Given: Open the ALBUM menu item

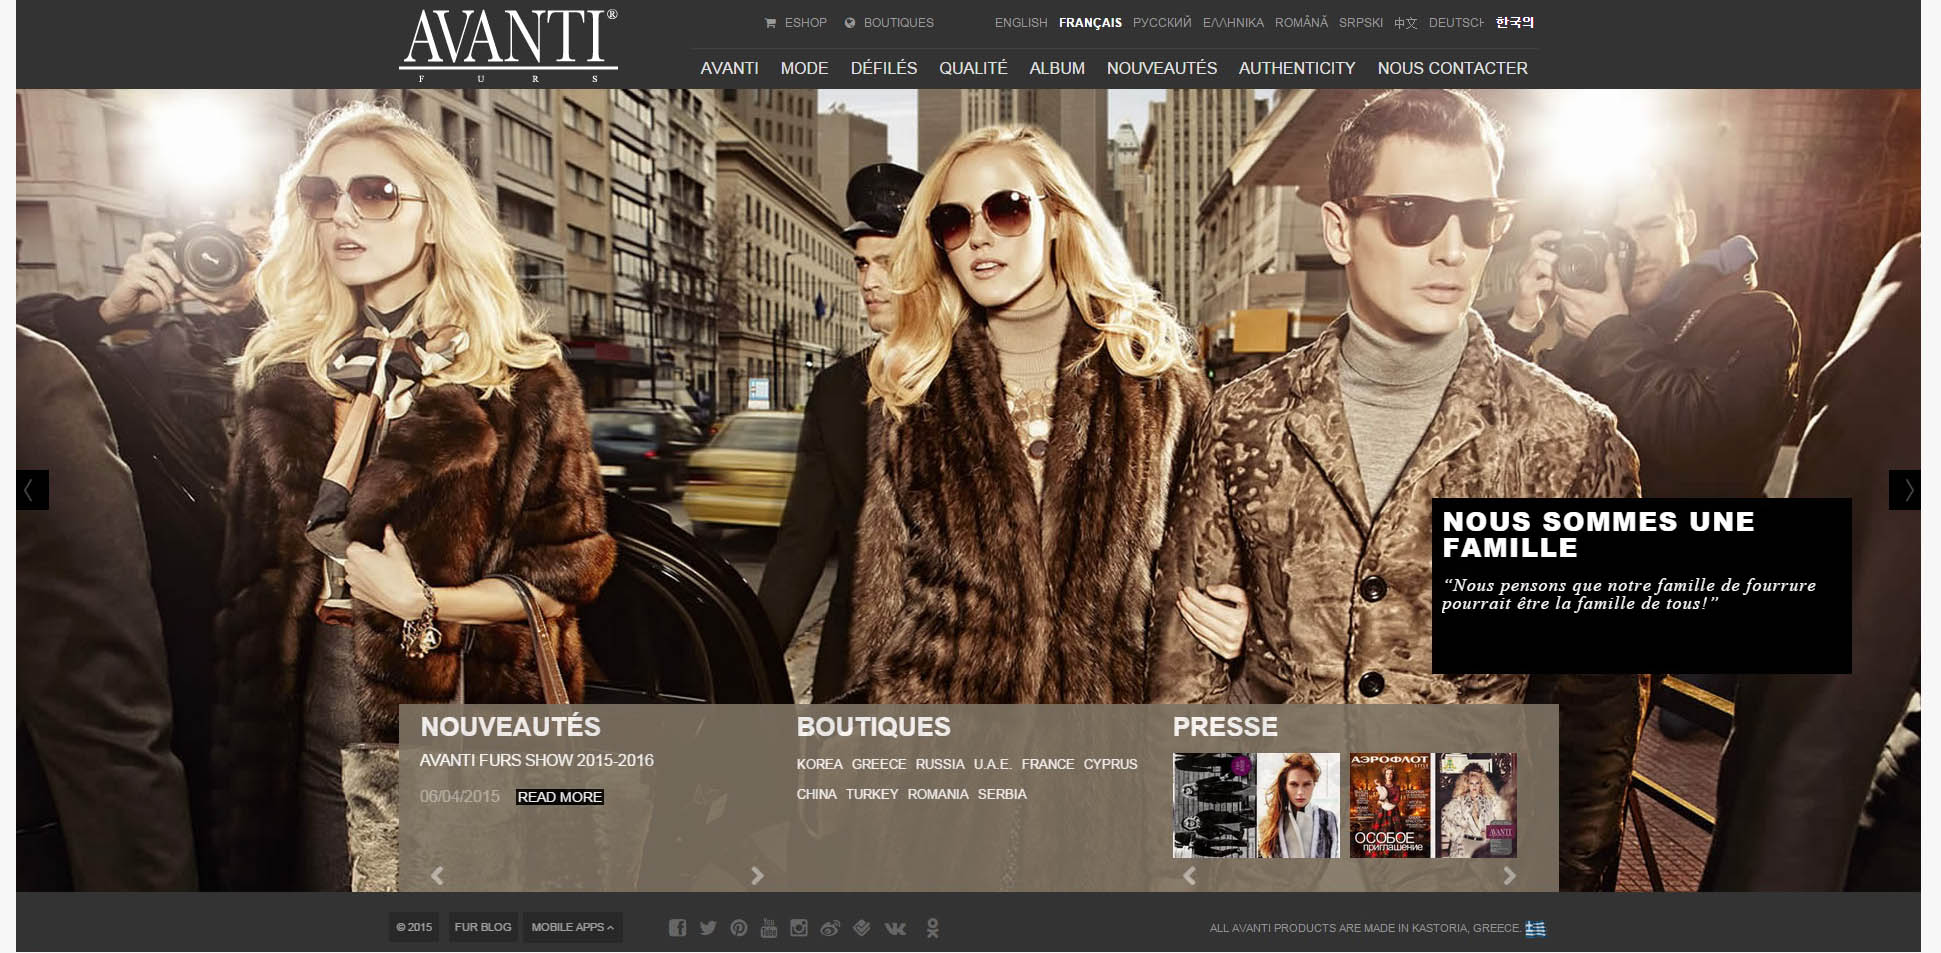Looking at the screenshot, I should tap(1057, 68).
